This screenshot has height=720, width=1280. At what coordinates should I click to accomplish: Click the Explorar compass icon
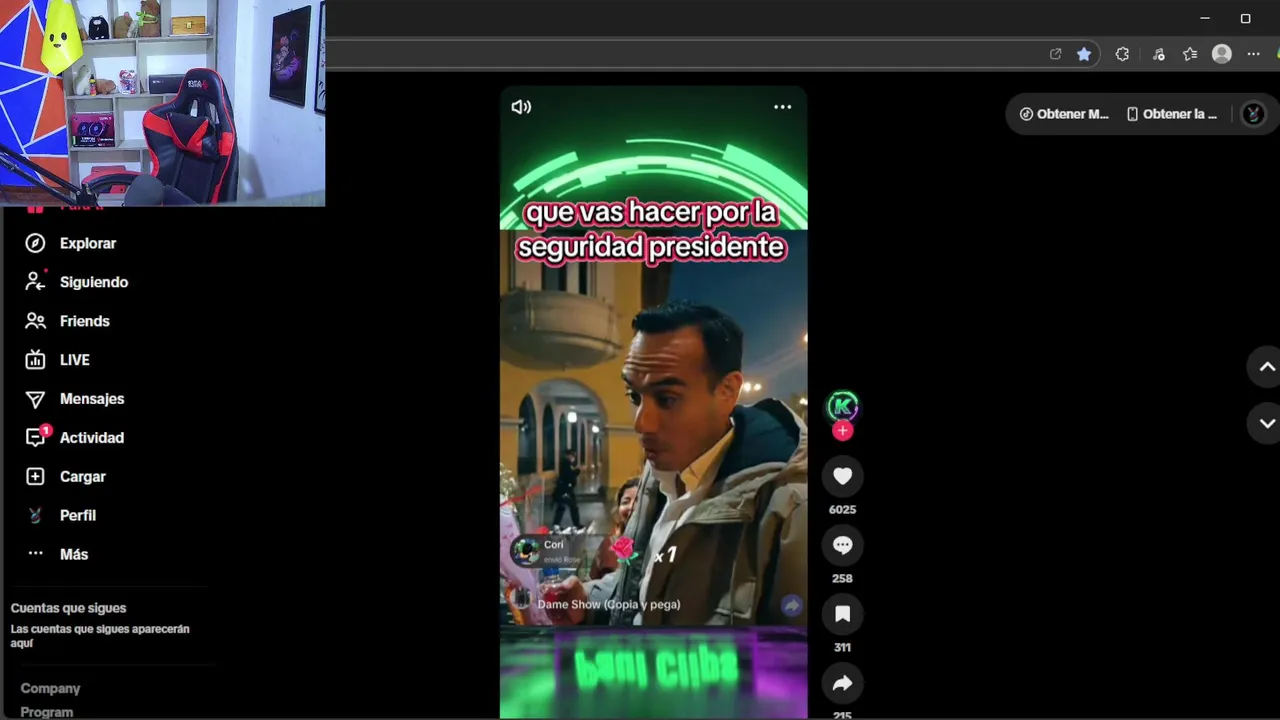pos(35,243)
